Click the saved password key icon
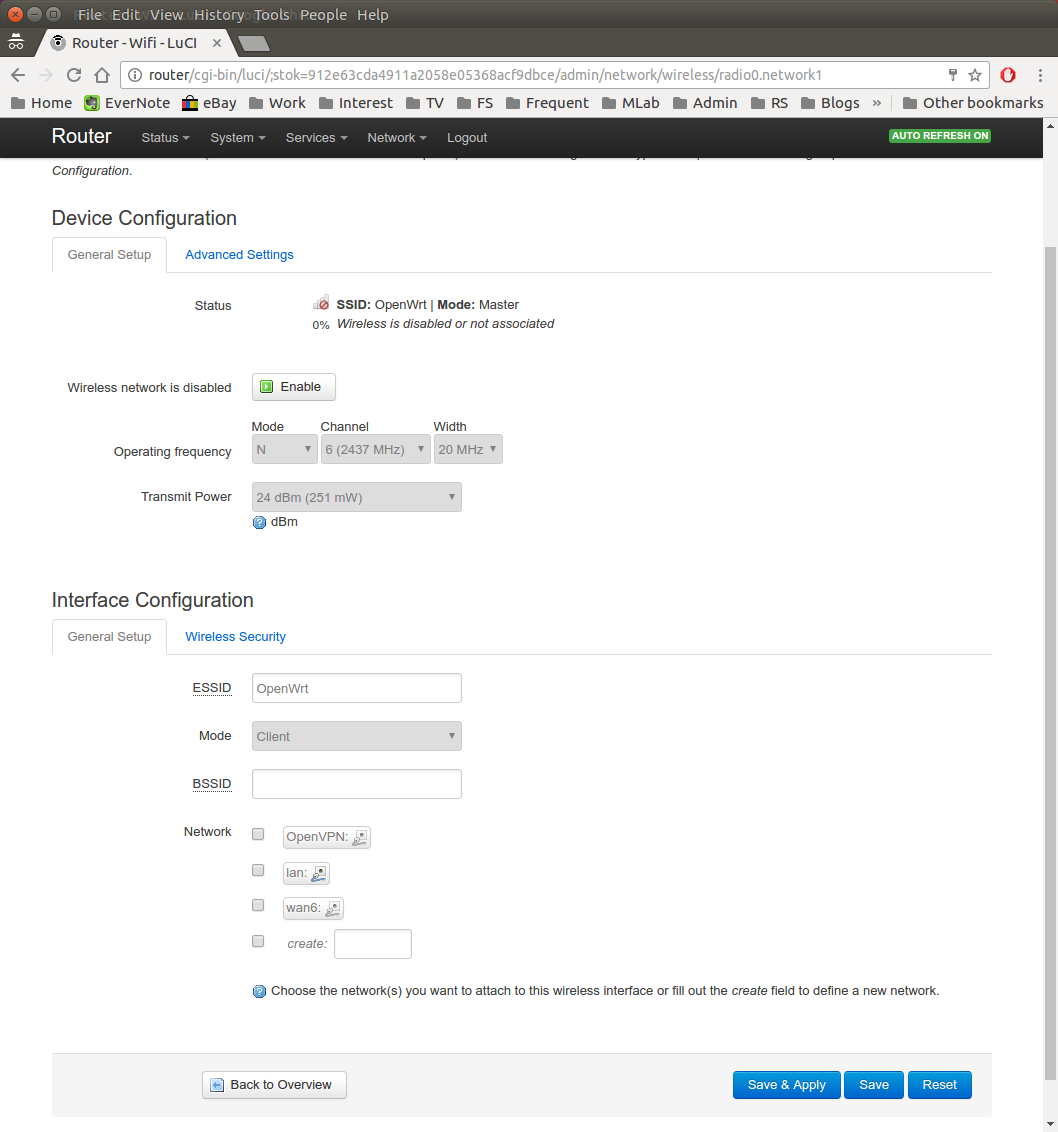Viewport: 1058px width, 1132px height. pos(953,75)
